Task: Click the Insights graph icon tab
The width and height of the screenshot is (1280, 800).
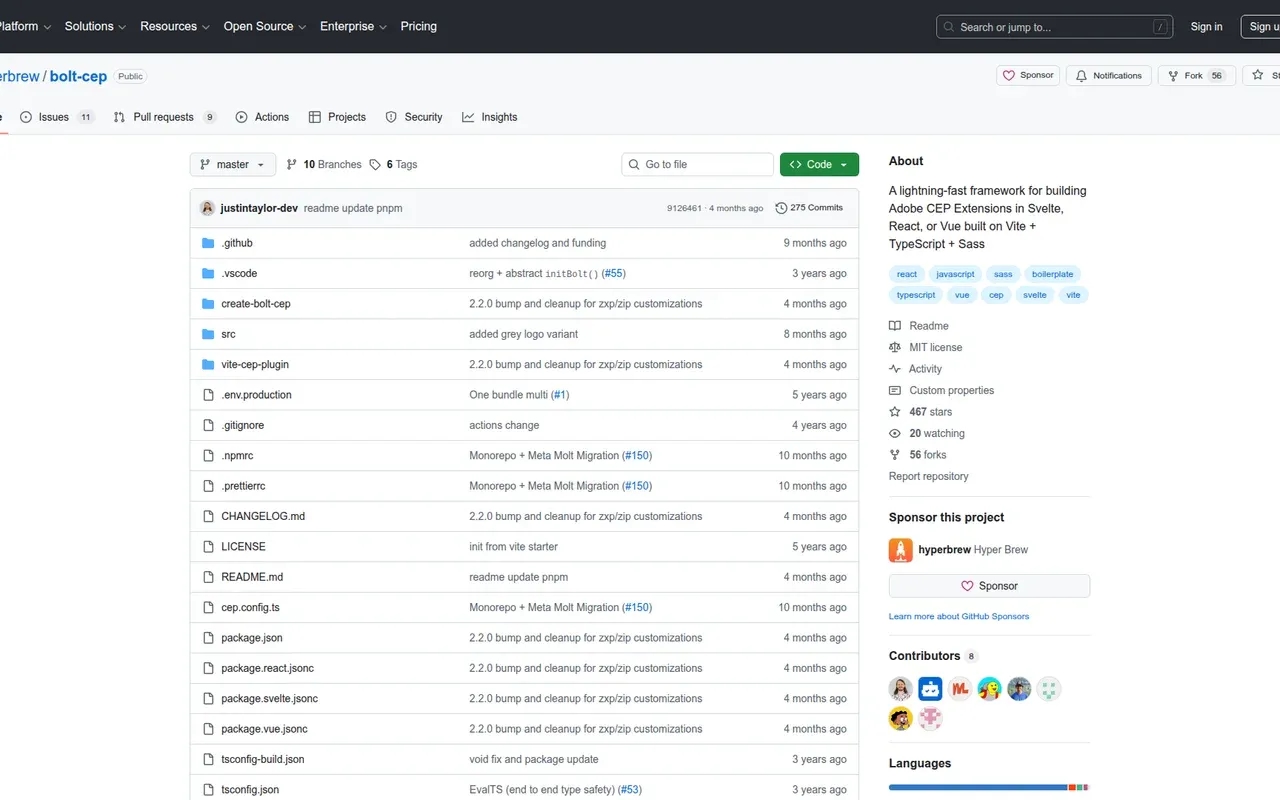Action: click(x=468, y=117)
